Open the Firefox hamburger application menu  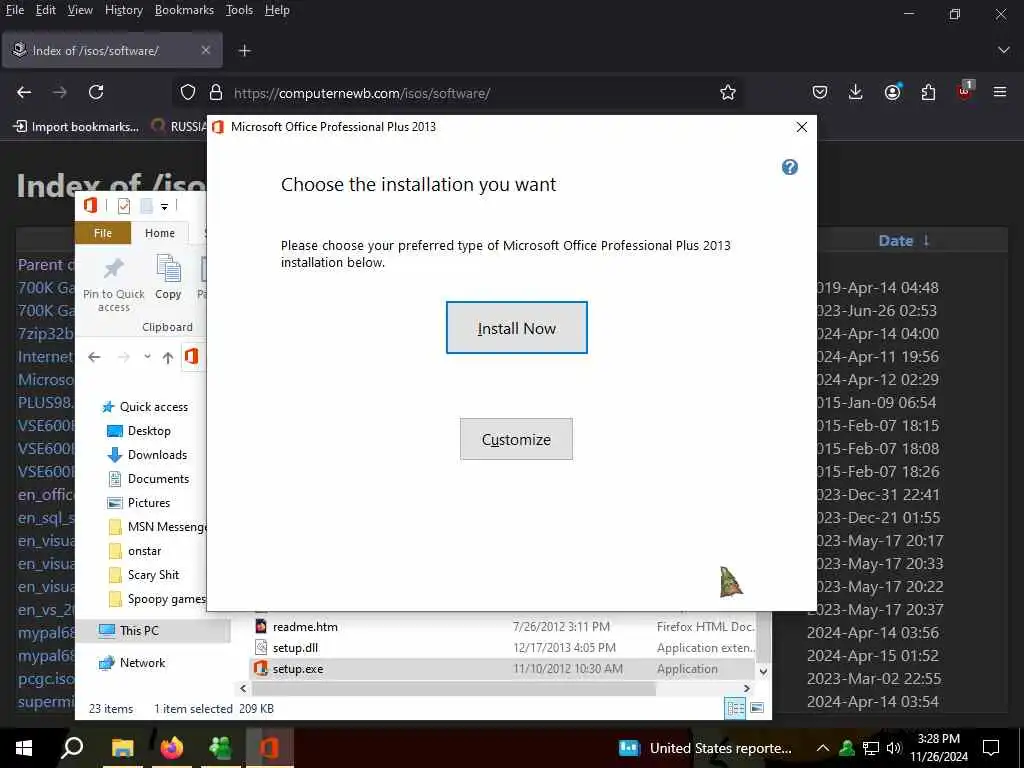pos(1000,93)
